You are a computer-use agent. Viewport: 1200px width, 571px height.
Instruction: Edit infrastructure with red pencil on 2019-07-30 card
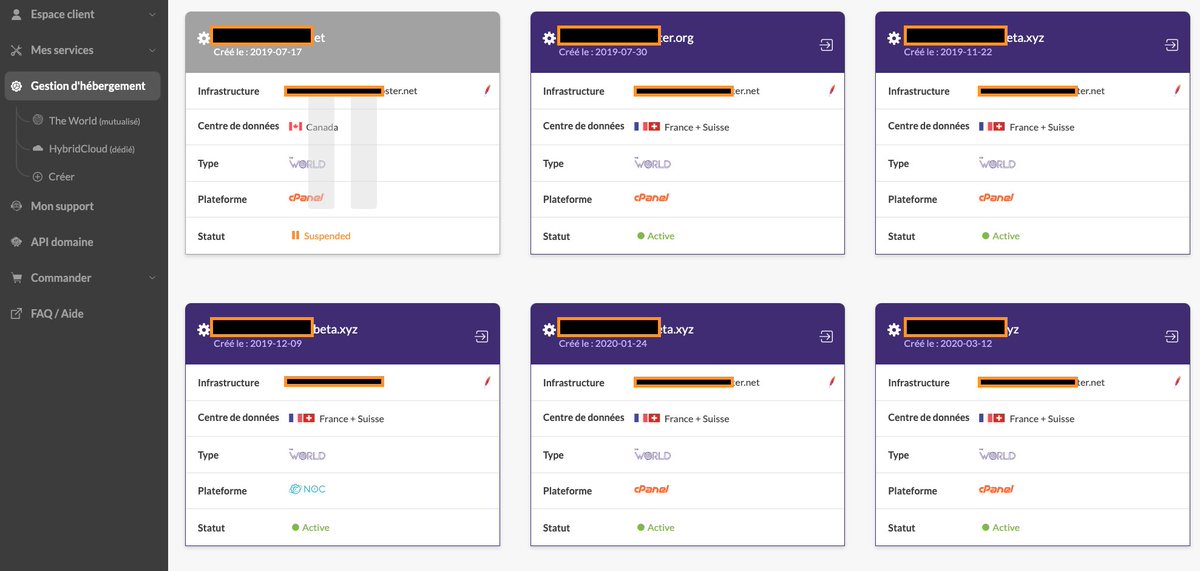(832, 90)
